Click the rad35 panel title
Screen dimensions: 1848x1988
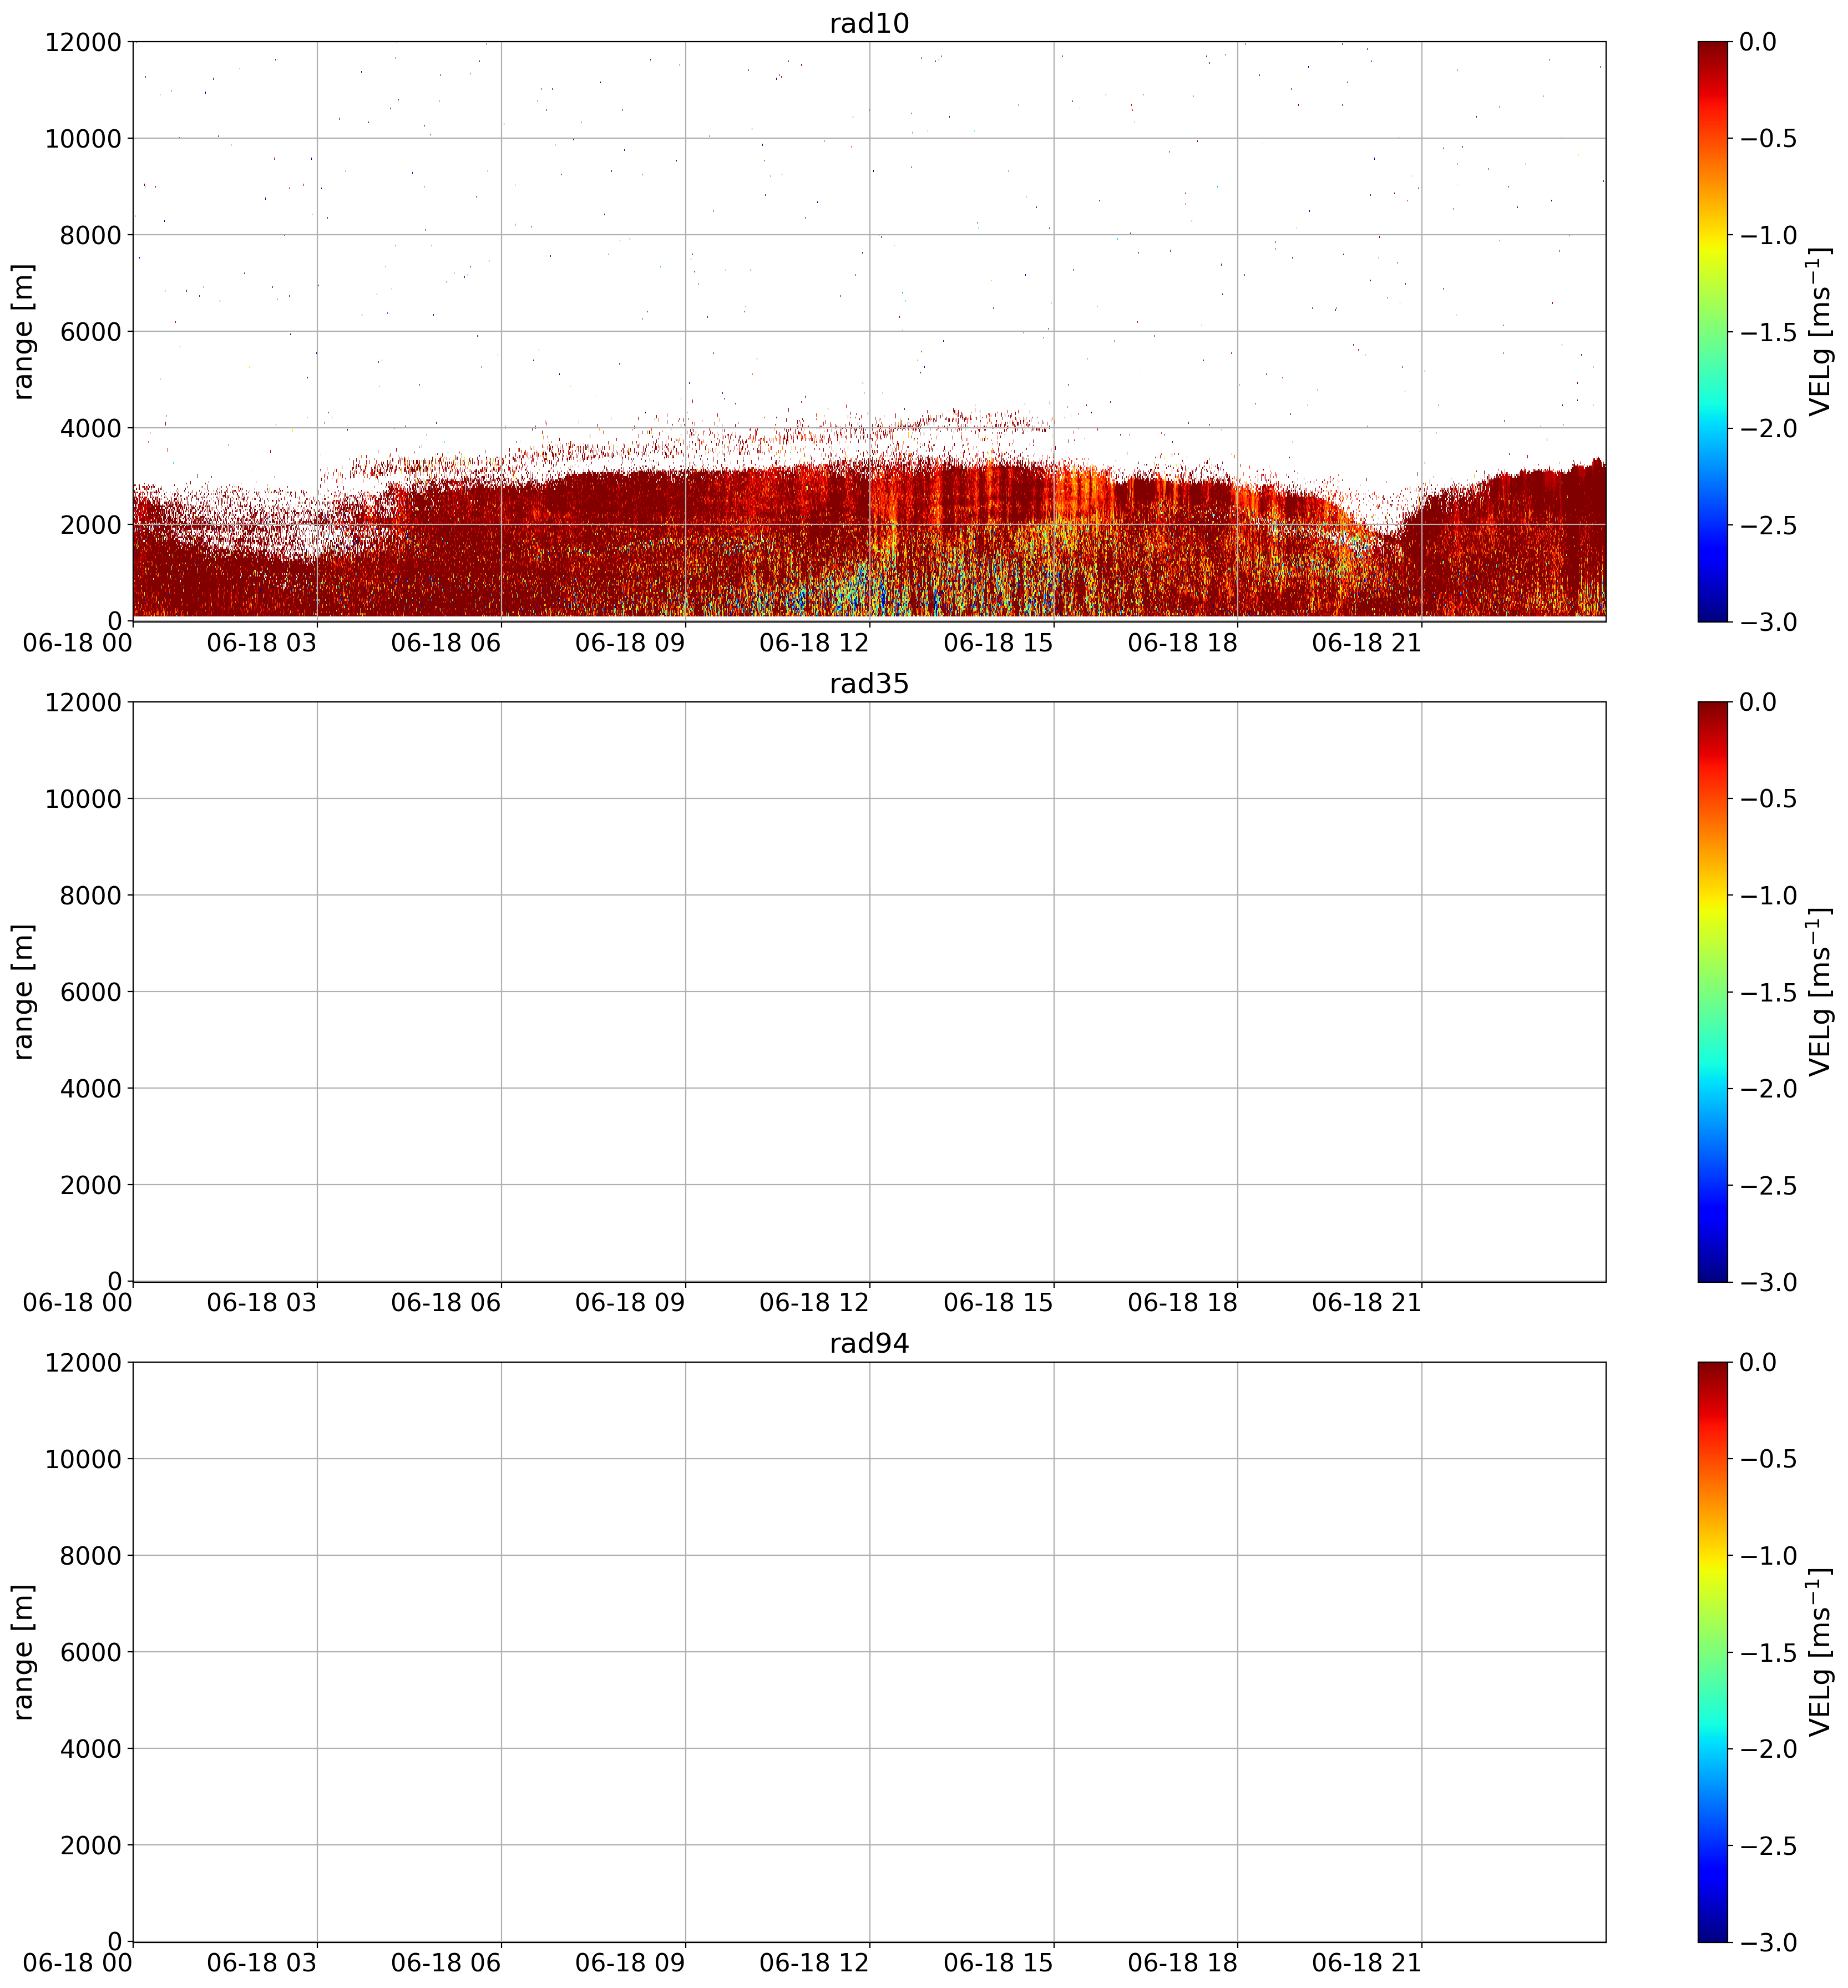(869, 684)
